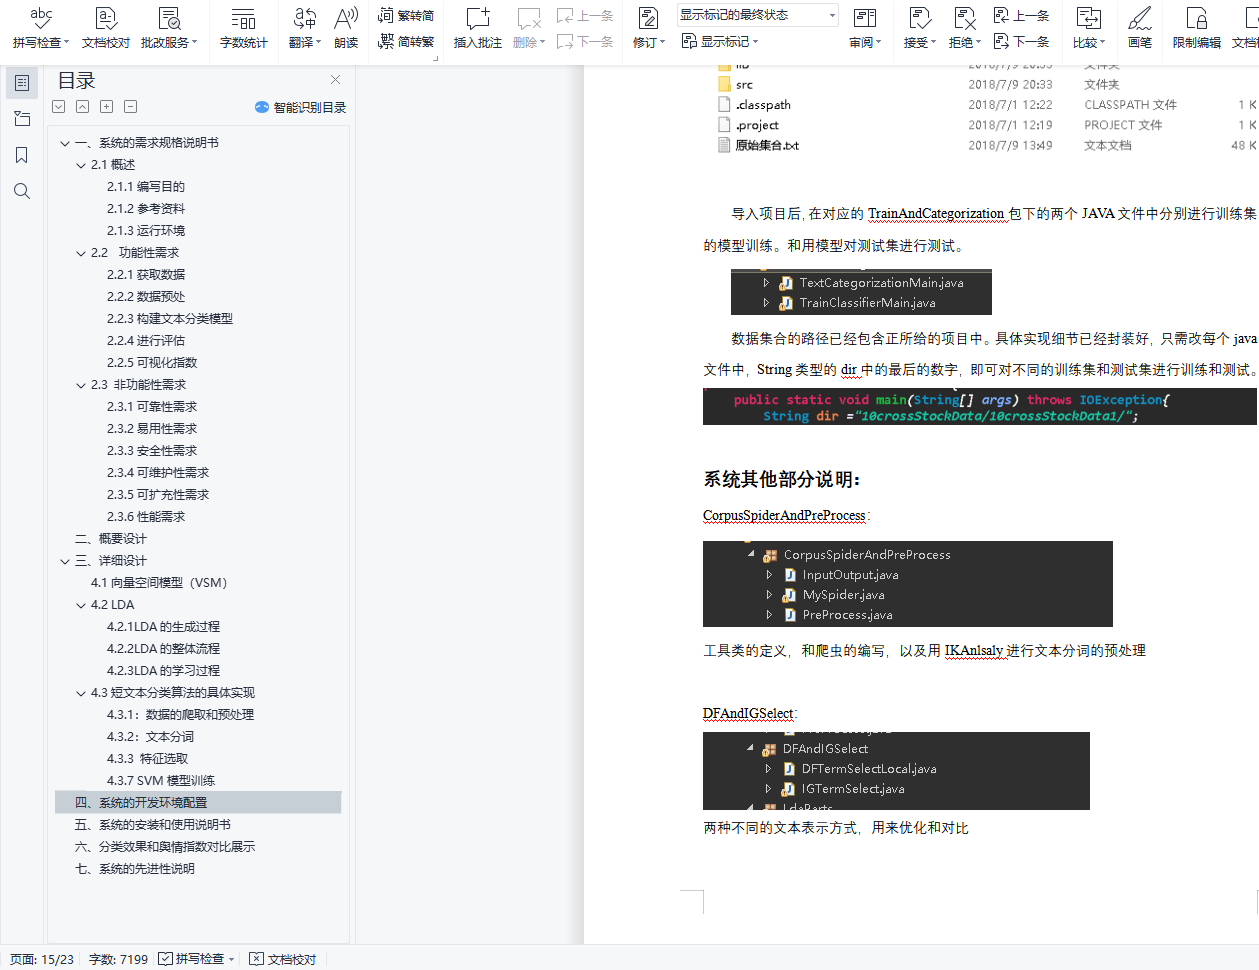Open the 修订 dropdown arrow

[x=662, y=43]
